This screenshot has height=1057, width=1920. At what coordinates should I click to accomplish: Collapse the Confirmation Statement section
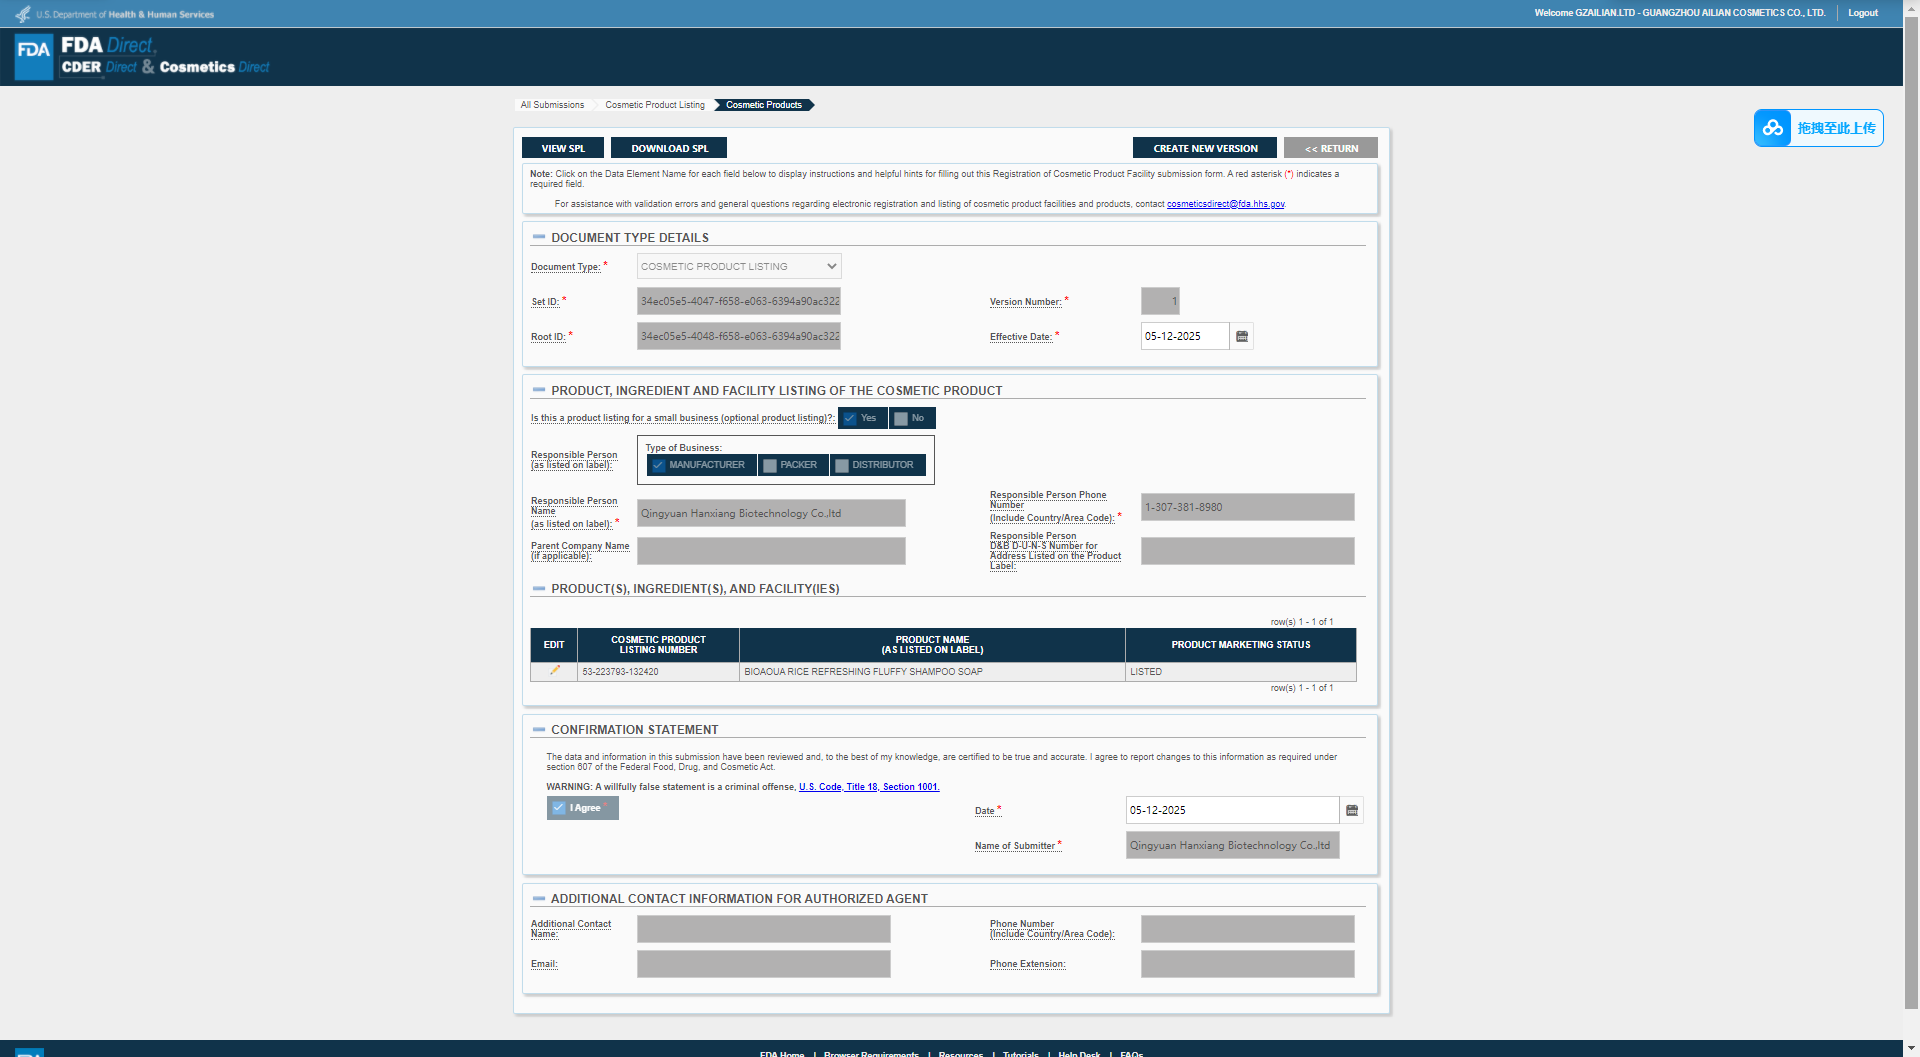pyautogui.click(x=539, y=730)
